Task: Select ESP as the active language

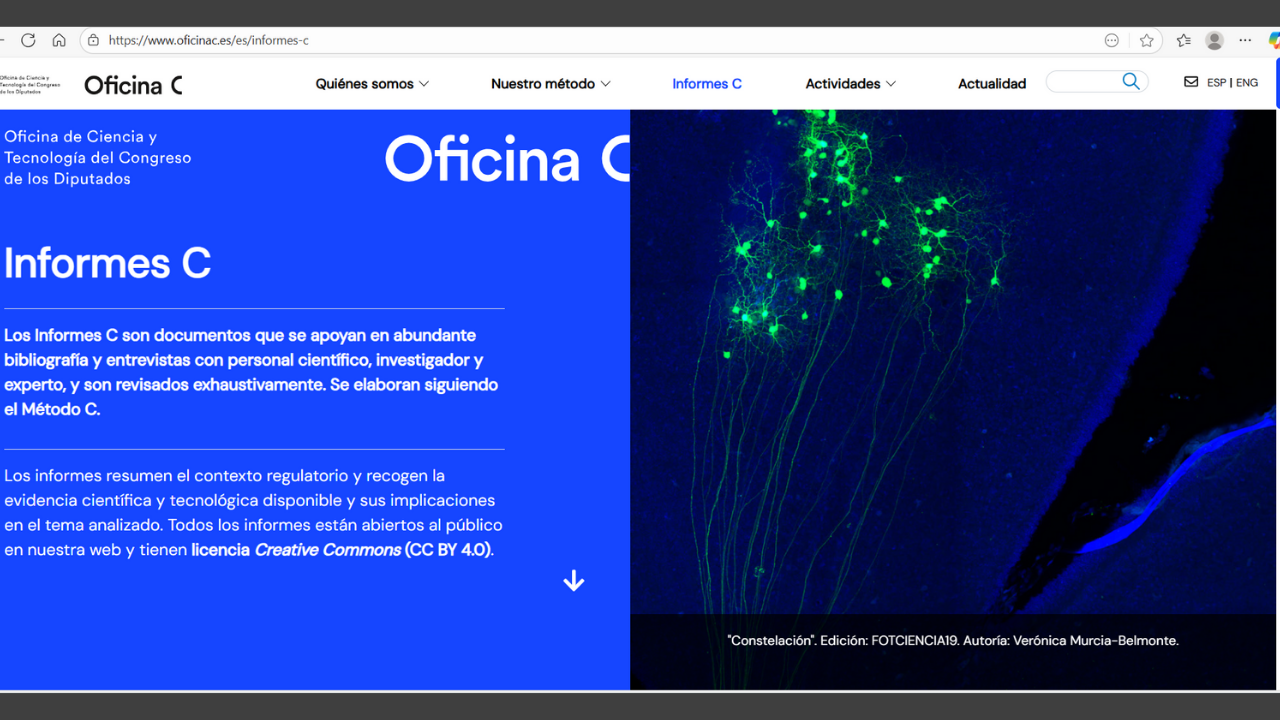Action: click(1216, 82)
